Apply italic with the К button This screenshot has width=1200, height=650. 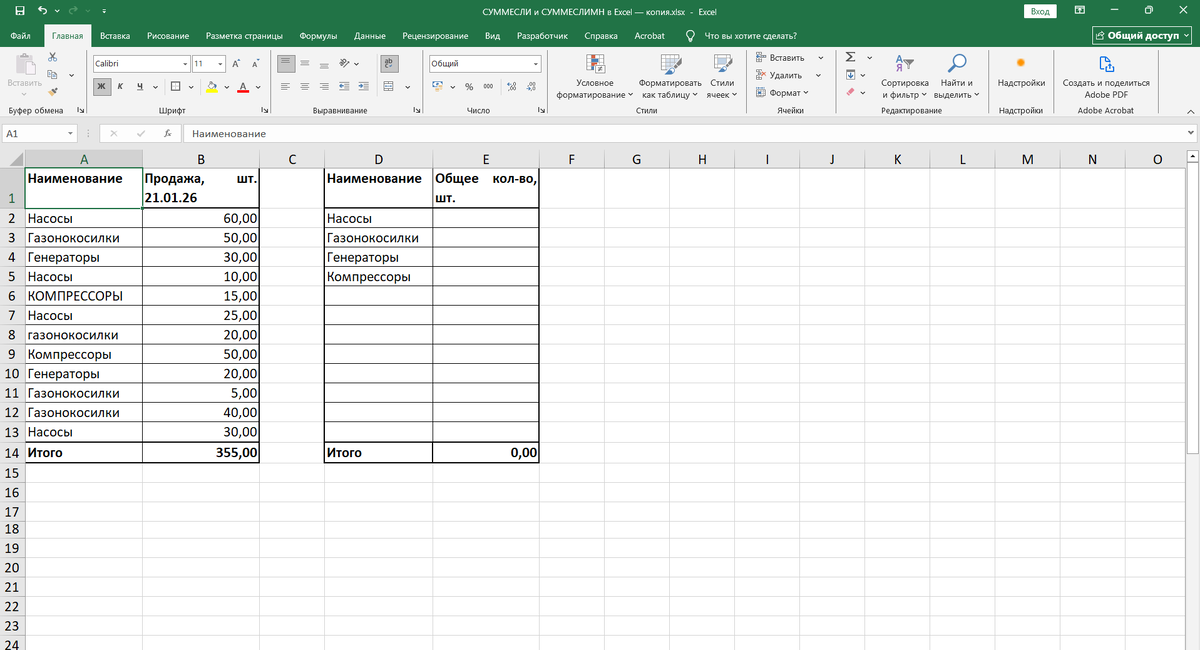[x=122, y=86]
